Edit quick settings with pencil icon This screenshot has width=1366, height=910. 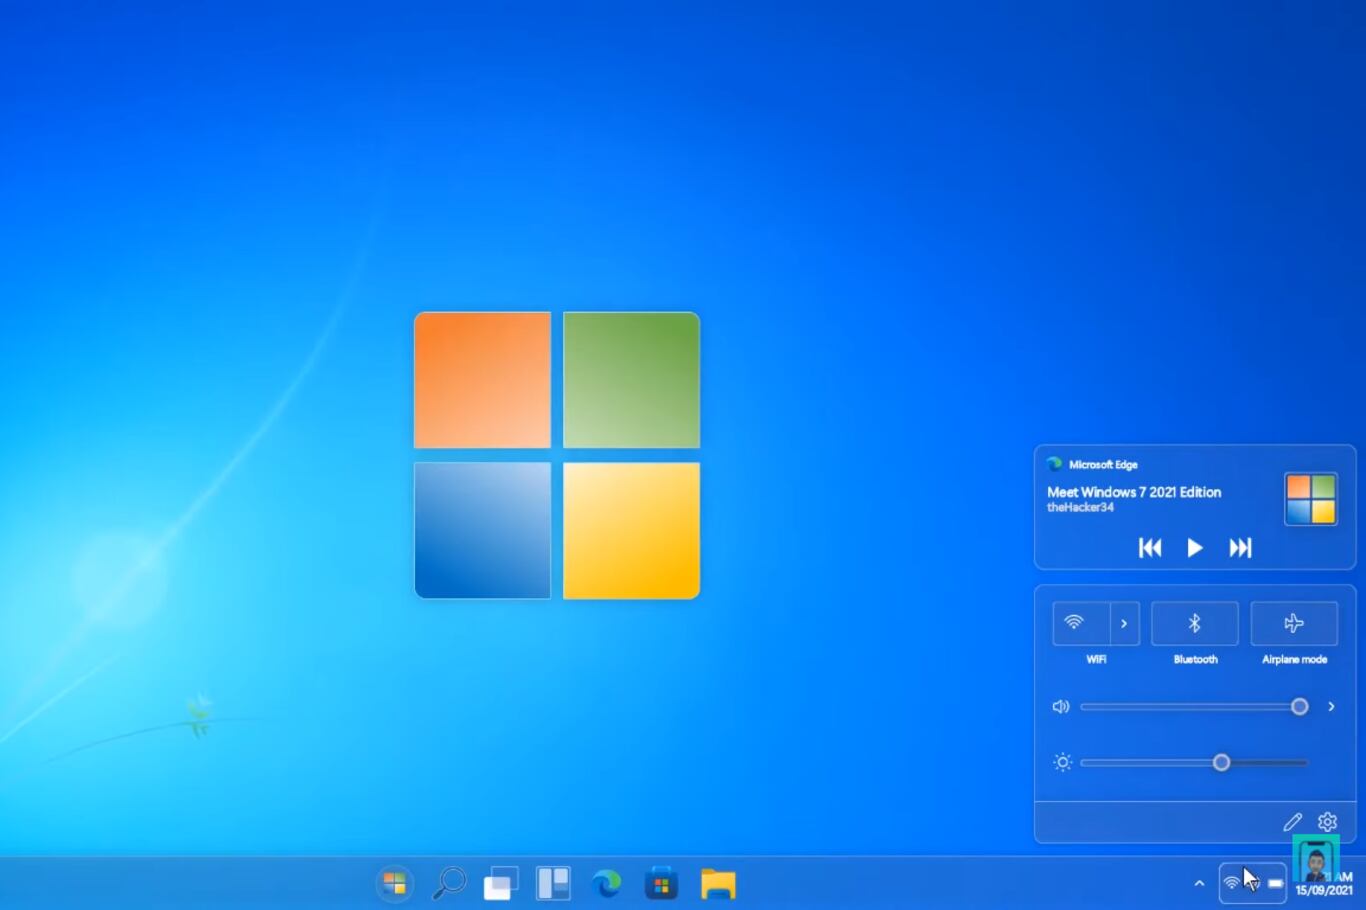pos(1292,822)
